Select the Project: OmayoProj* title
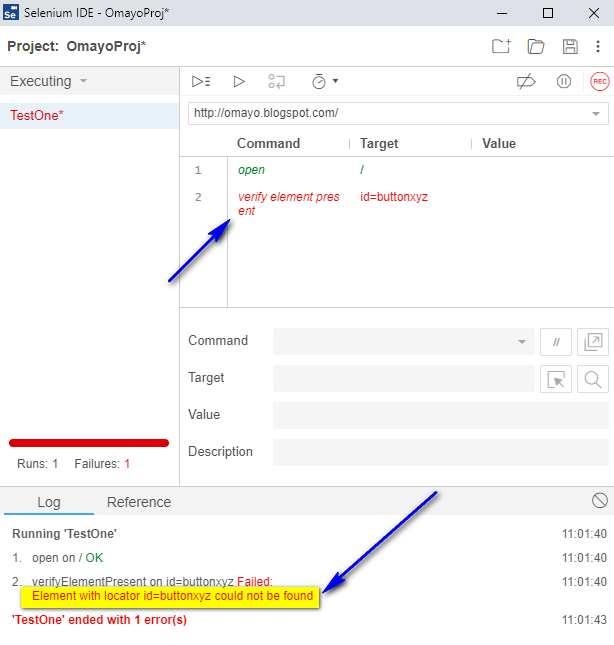The height and width of the screenshot is (645, 614). pos(76,46)
